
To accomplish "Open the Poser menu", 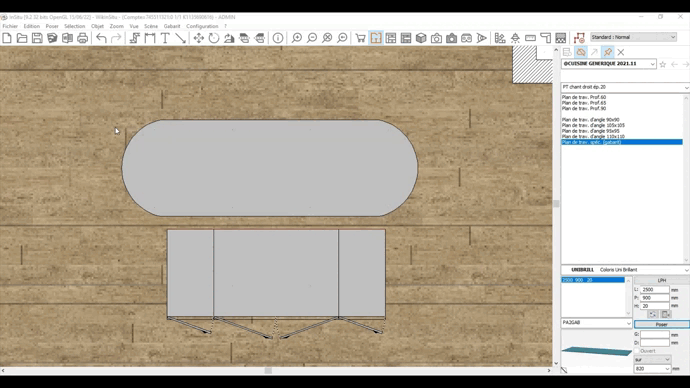I will [x=52, y=26].
